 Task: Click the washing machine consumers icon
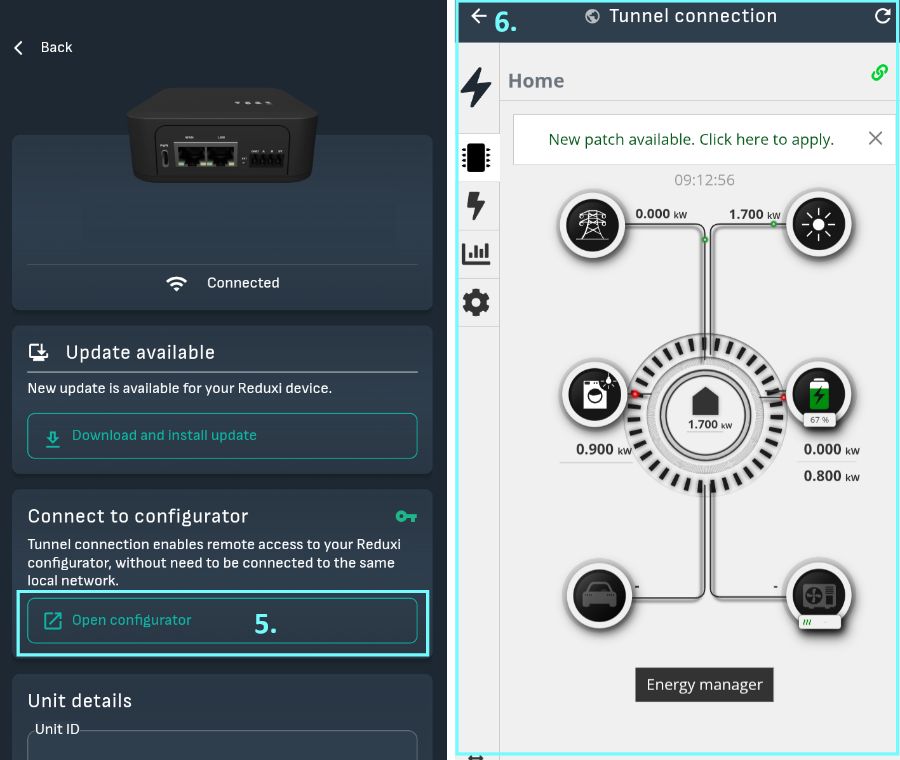tap(595, 394)
